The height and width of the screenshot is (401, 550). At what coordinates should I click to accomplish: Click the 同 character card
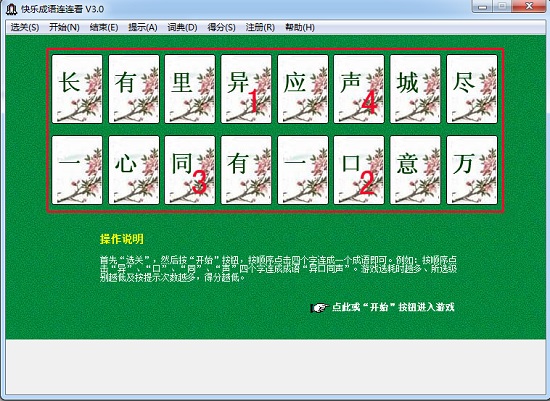pyautogui.click(x=190, y=170)
